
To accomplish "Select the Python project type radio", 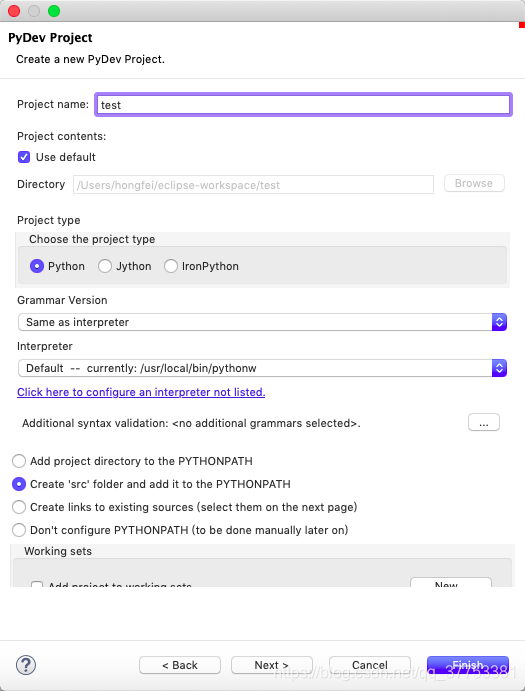I will (x=37, y=266).
